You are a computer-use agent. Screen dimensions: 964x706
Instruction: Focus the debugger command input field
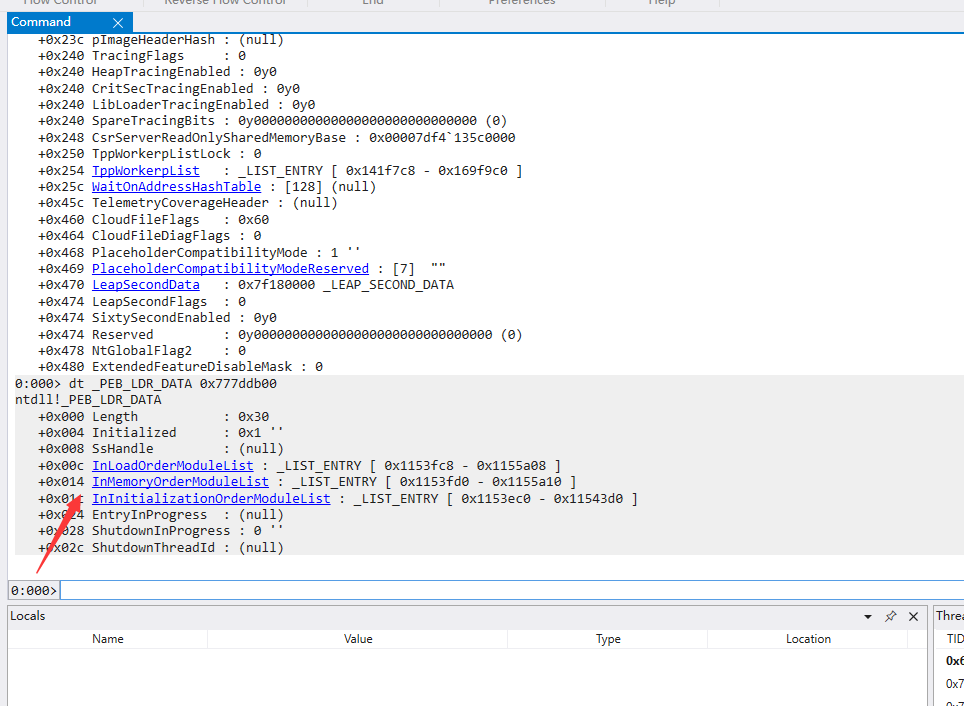(x=500, y=590)
